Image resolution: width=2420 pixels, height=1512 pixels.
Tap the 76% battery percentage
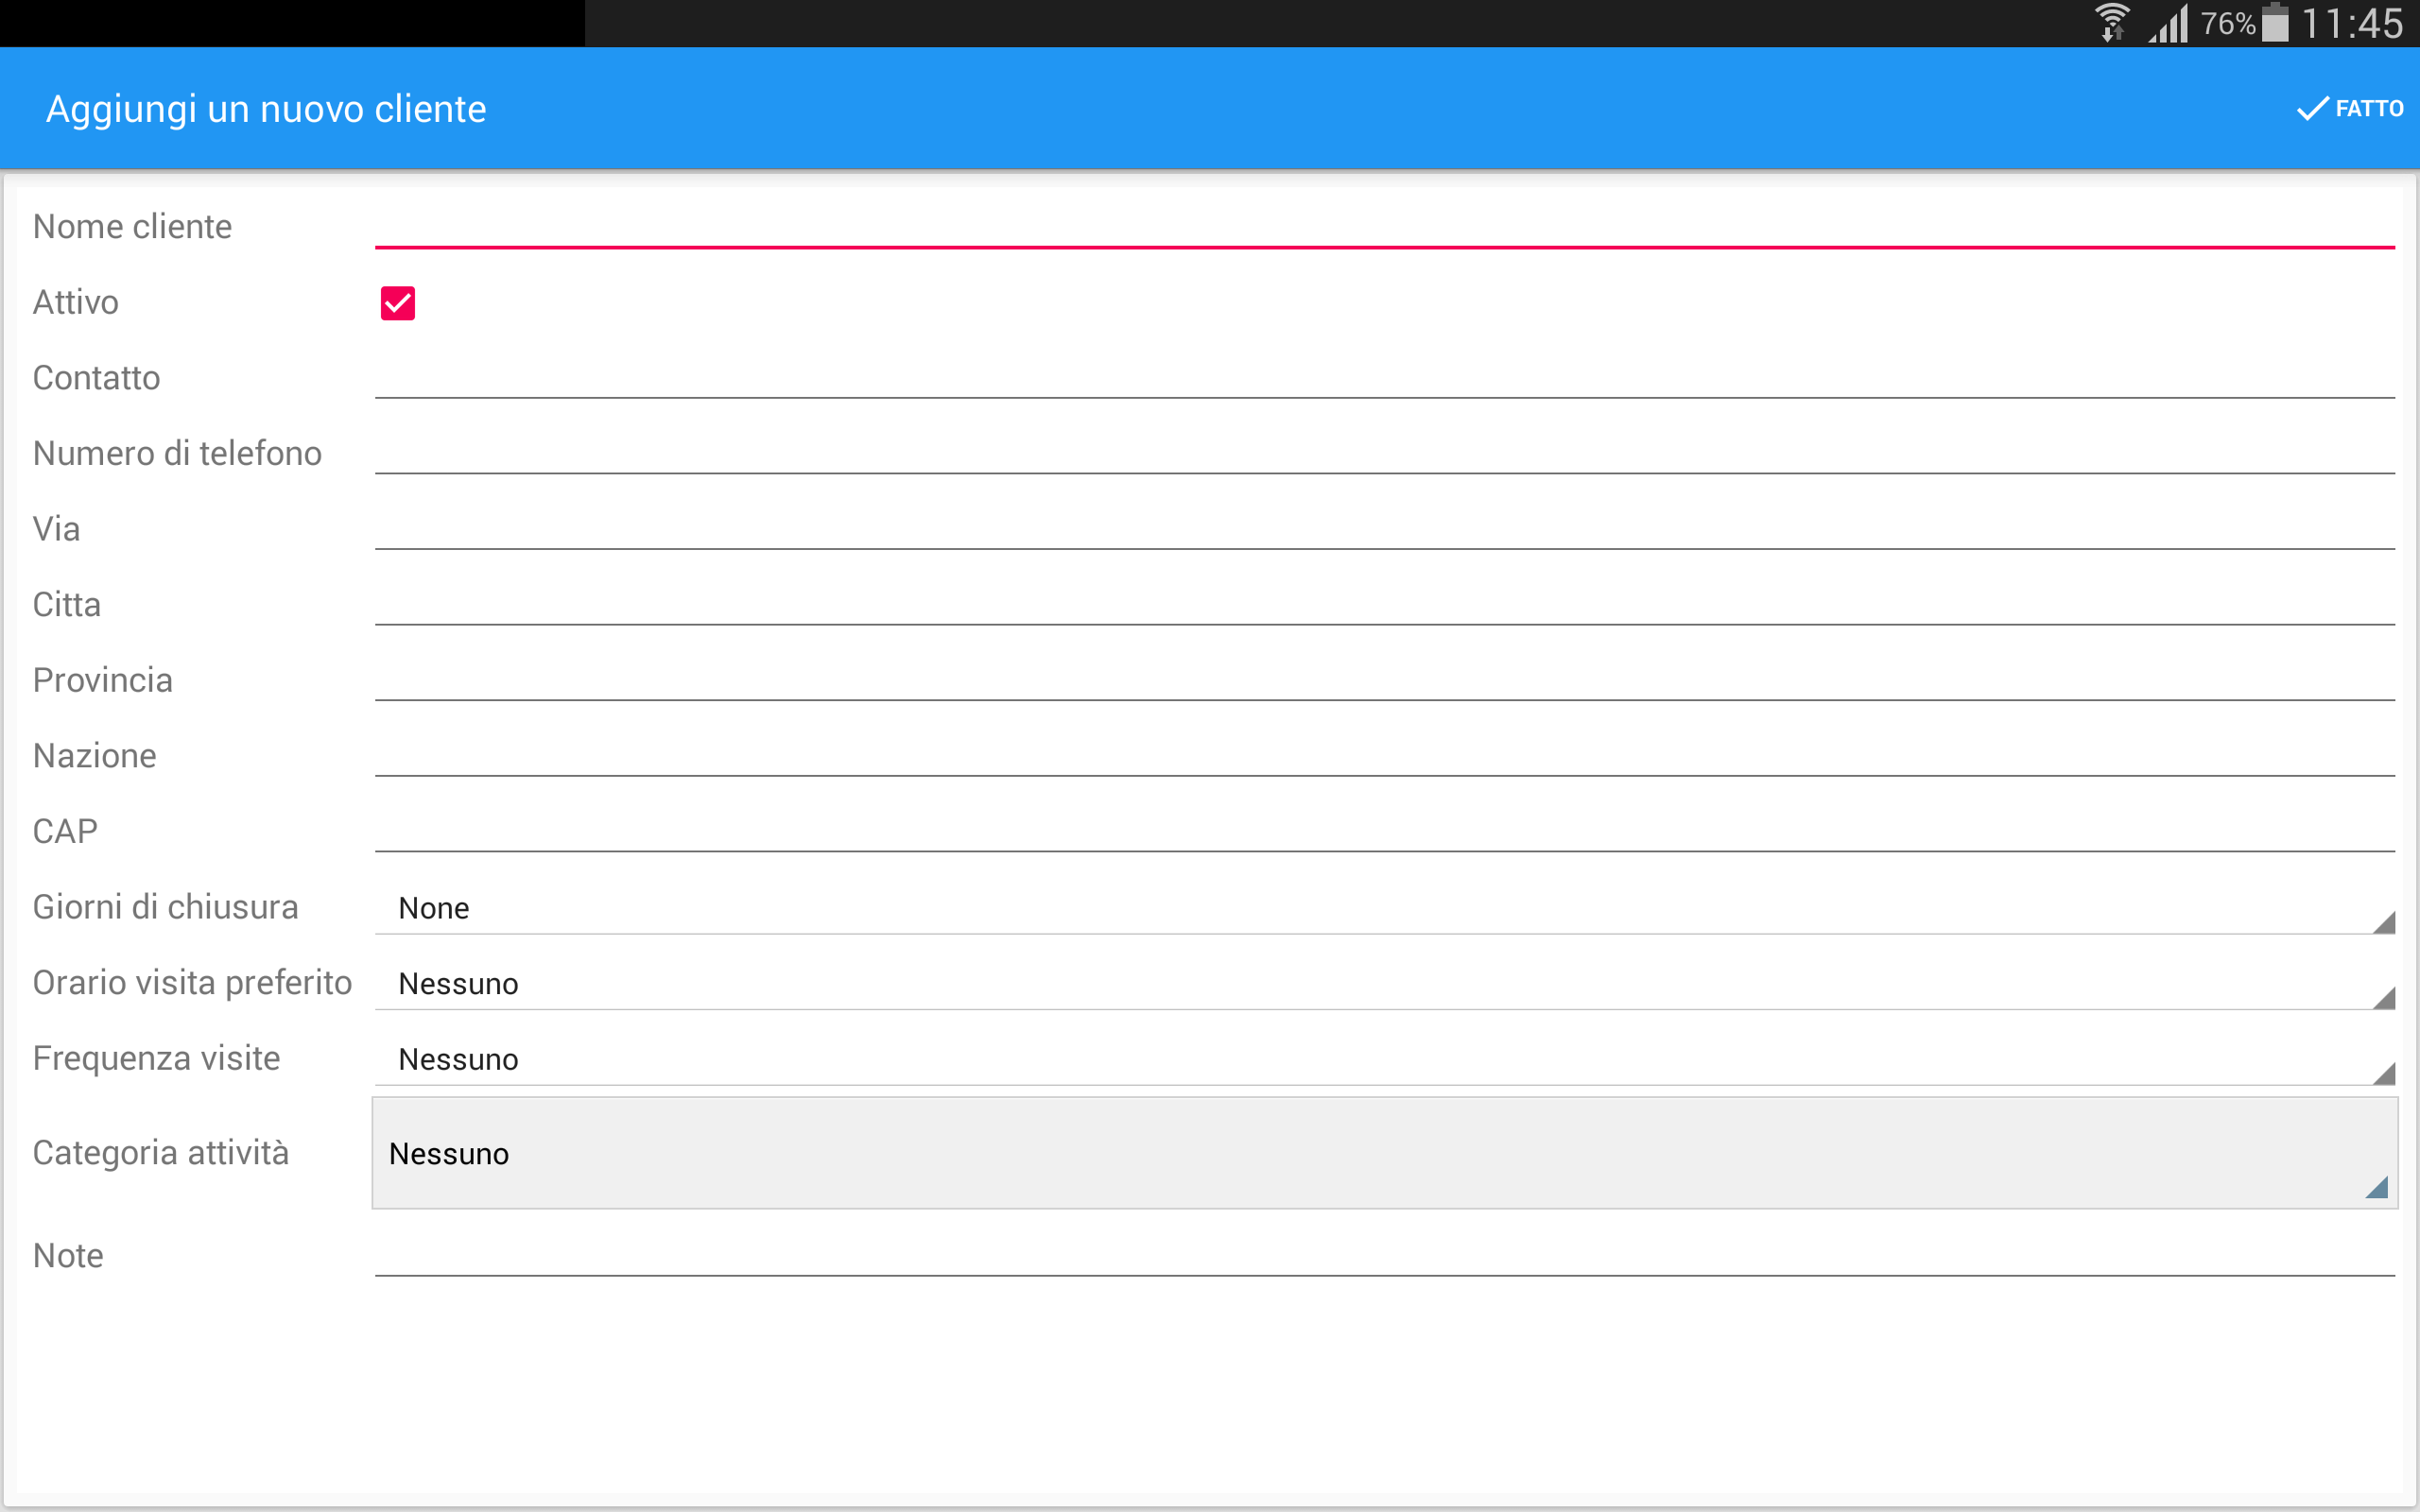point(2228,24)
